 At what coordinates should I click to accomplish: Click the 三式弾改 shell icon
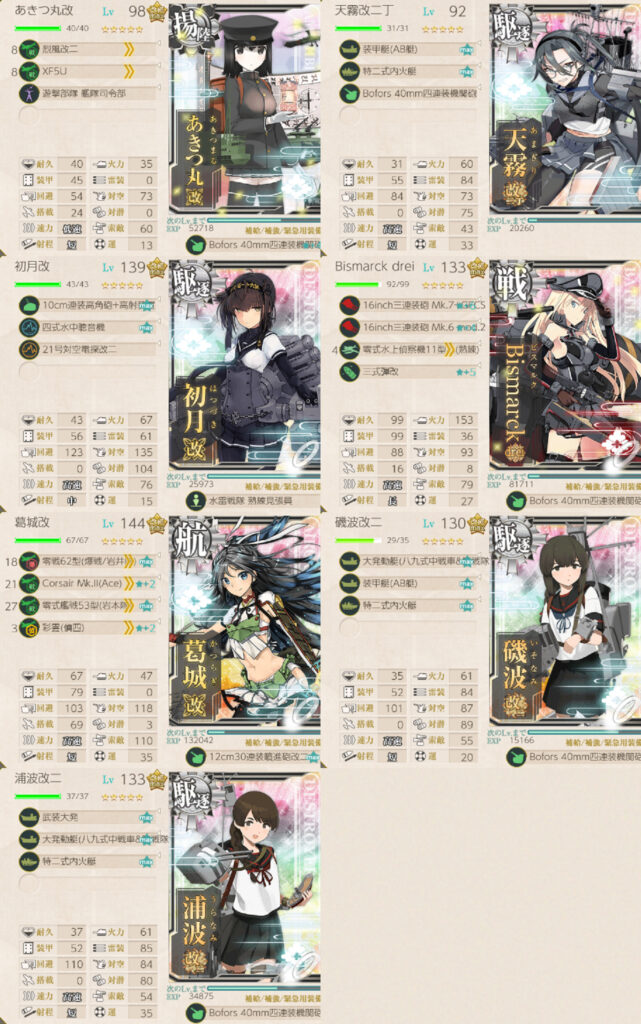point(349,372)
